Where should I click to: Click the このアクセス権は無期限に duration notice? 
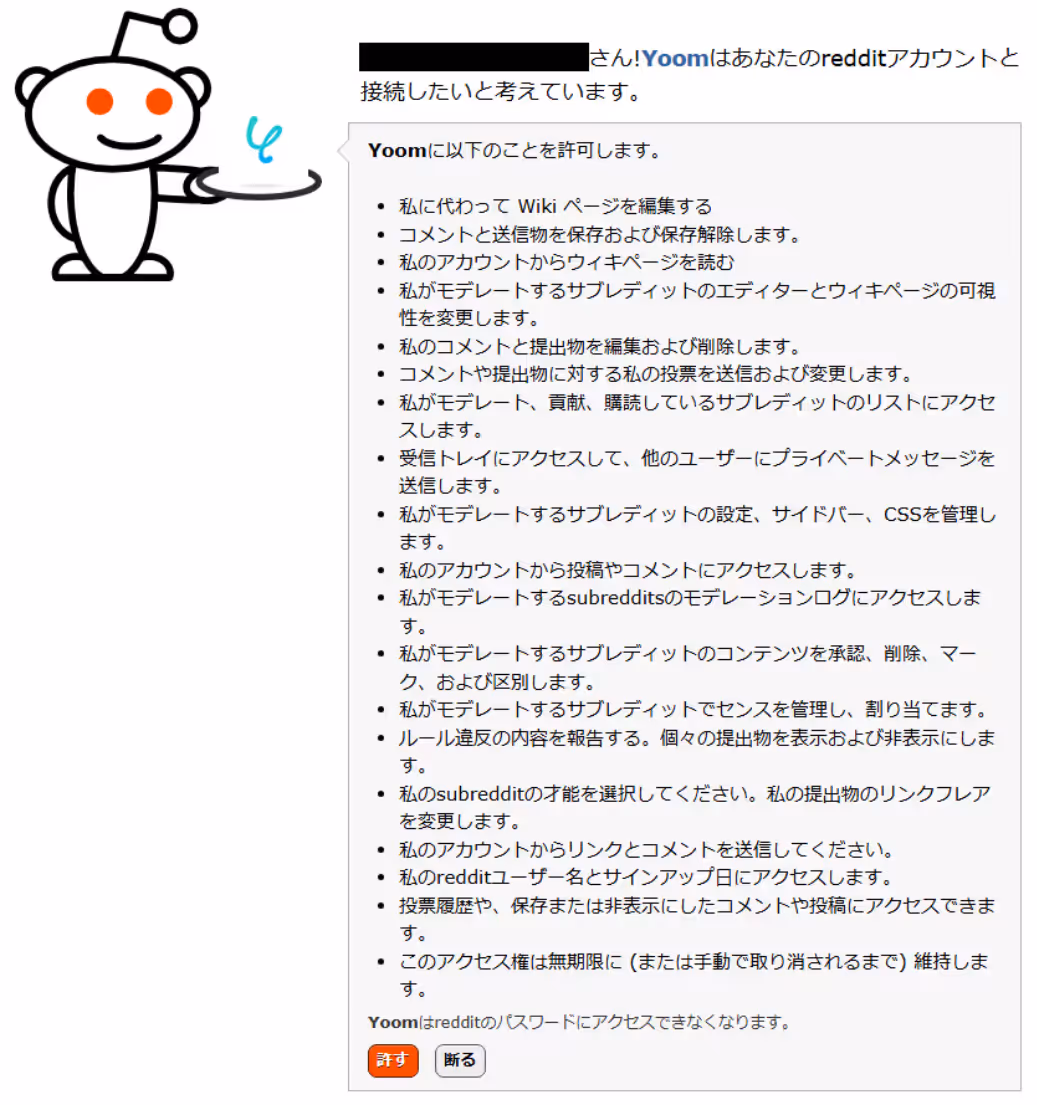[694, 975]
